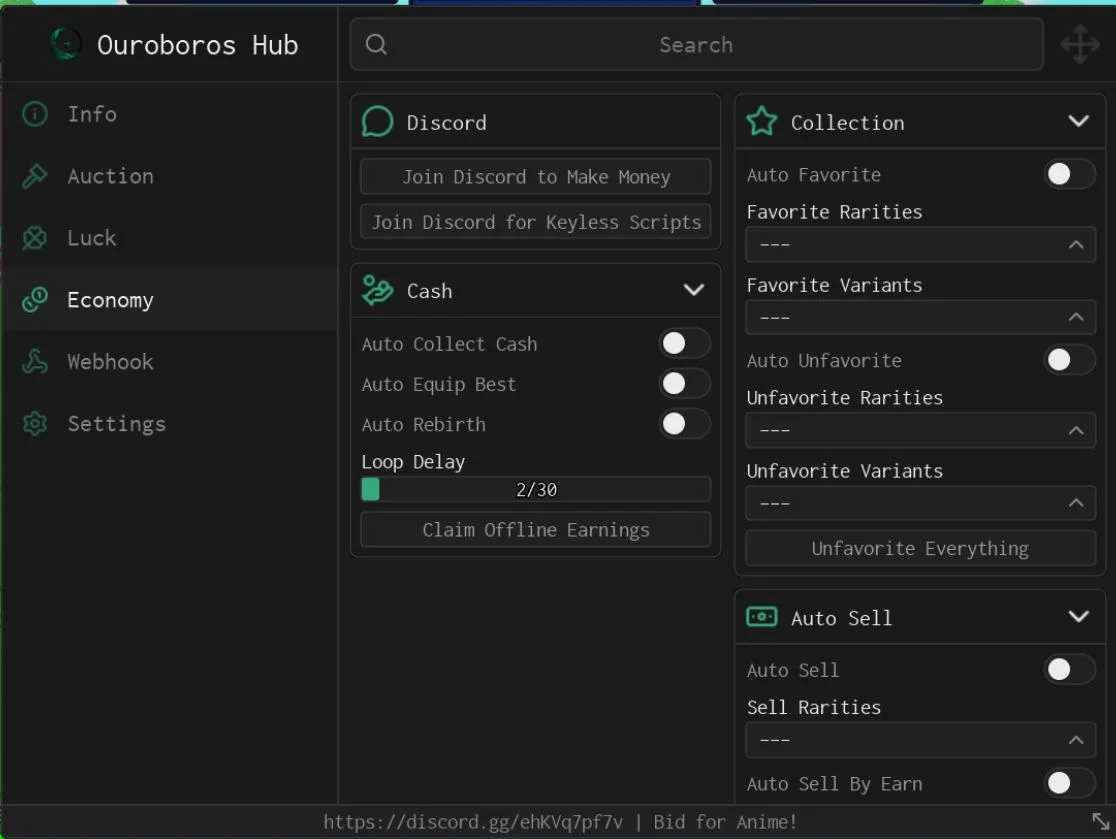The image size is (1116, 839).
Task: Click the Settings gear icon
Action: tap(35, 423)
